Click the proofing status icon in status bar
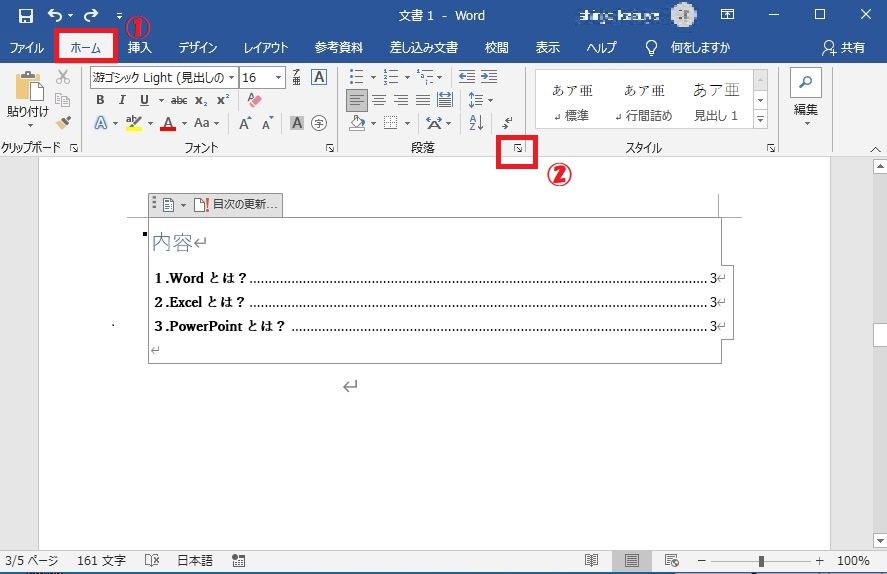Screen dimensions: 887x574 (x=152, y=560)
